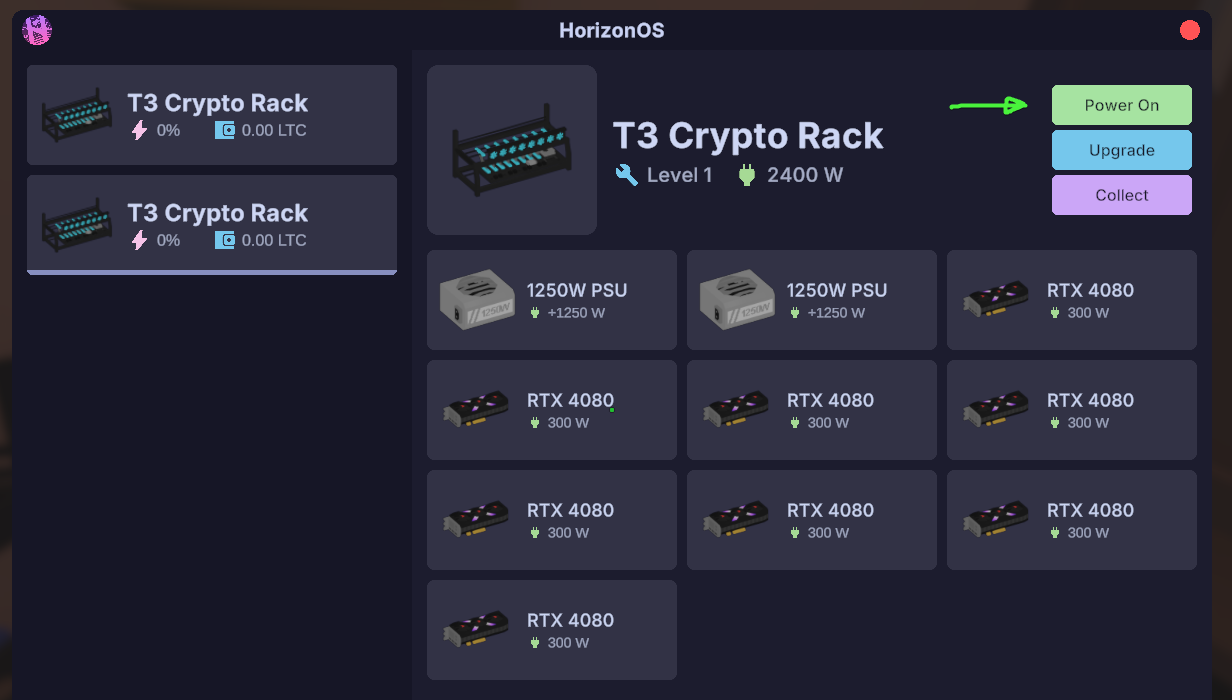Select the lone RTX 4080 card in the bottom row
Viewport: 1232px width, 700px height.
point(551,630)
